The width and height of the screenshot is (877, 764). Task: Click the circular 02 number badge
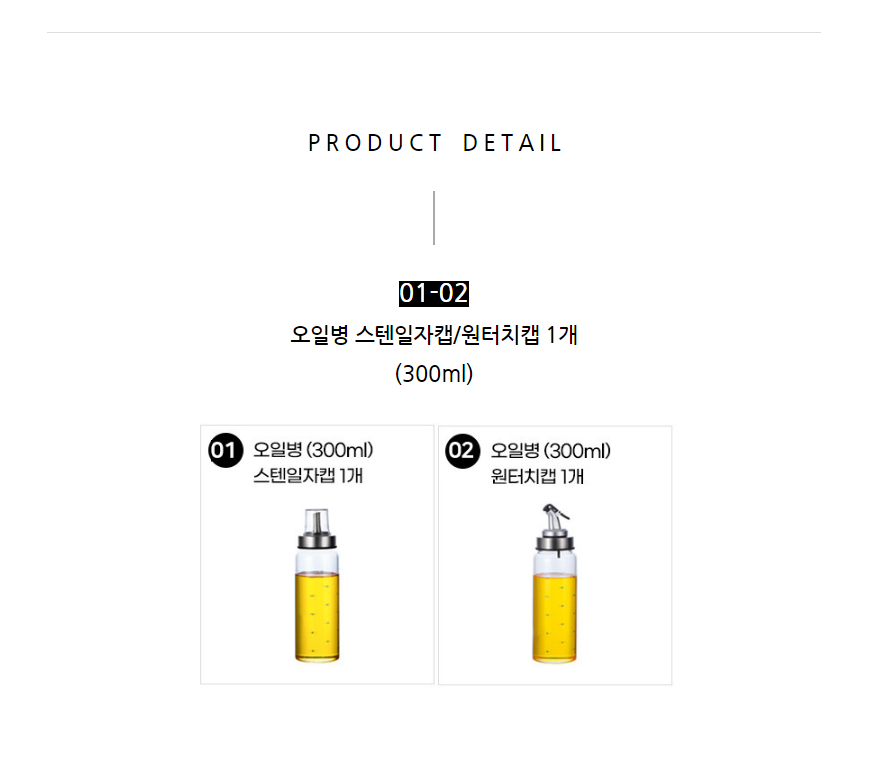(463, 451)
